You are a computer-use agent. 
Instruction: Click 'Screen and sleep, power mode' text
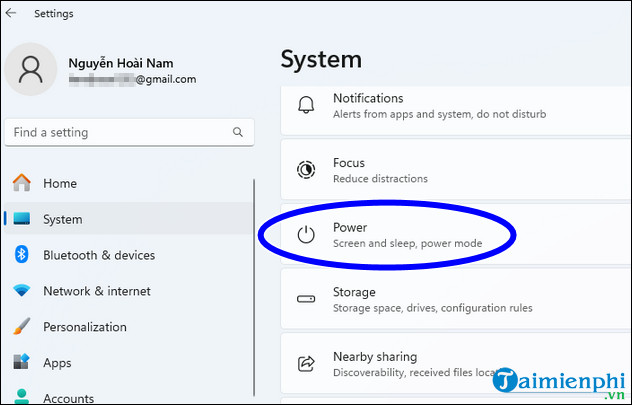tap(407, 243)
